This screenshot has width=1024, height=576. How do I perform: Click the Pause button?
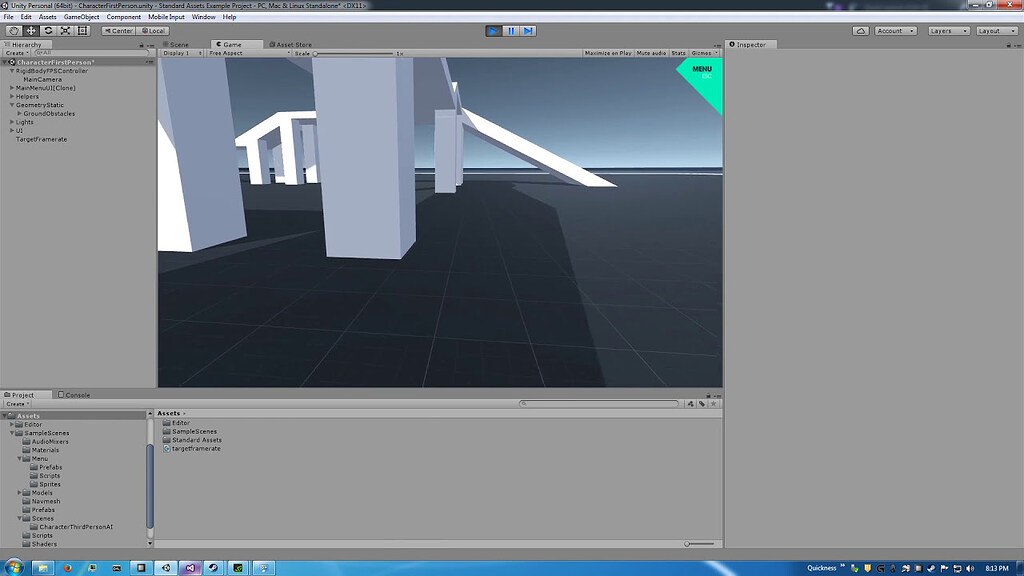(x=511, y=31)
